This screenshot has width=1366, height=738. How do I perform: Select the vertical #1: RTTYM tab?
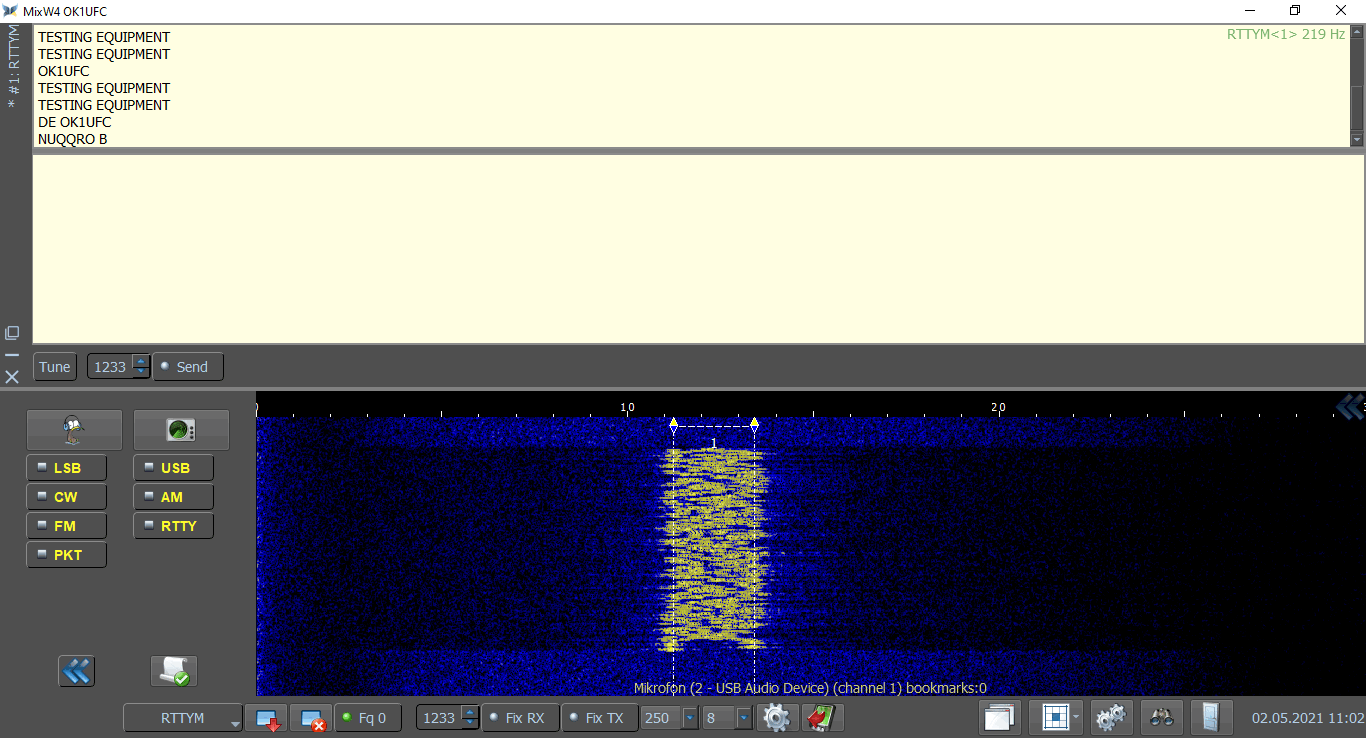13,66
